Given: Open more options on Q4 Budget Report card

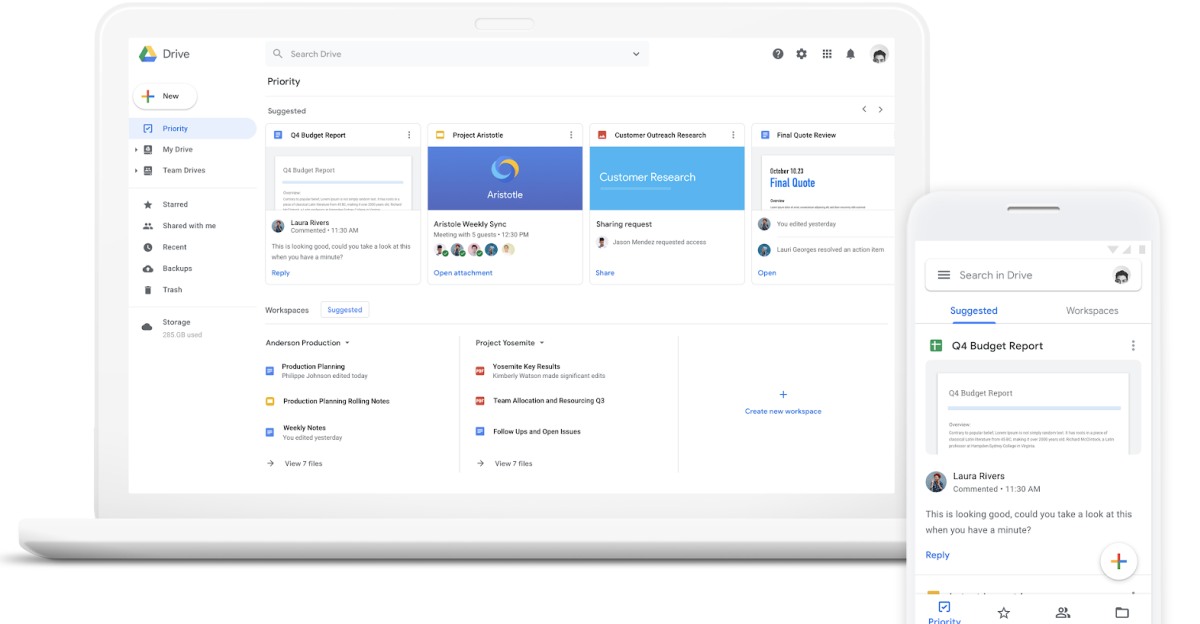Looking at the screenshot, I should 409,135.
